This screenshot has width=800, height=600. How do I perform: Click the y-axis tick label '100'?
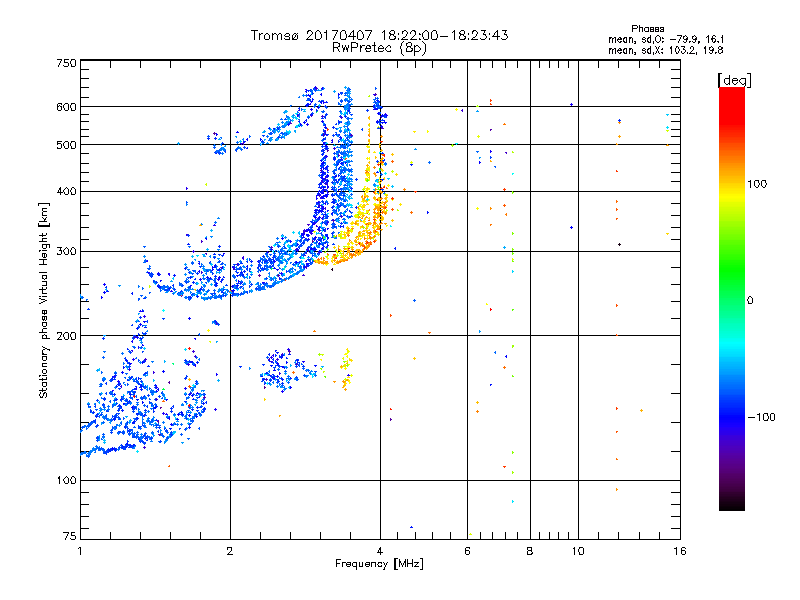(x=66, y=481)
